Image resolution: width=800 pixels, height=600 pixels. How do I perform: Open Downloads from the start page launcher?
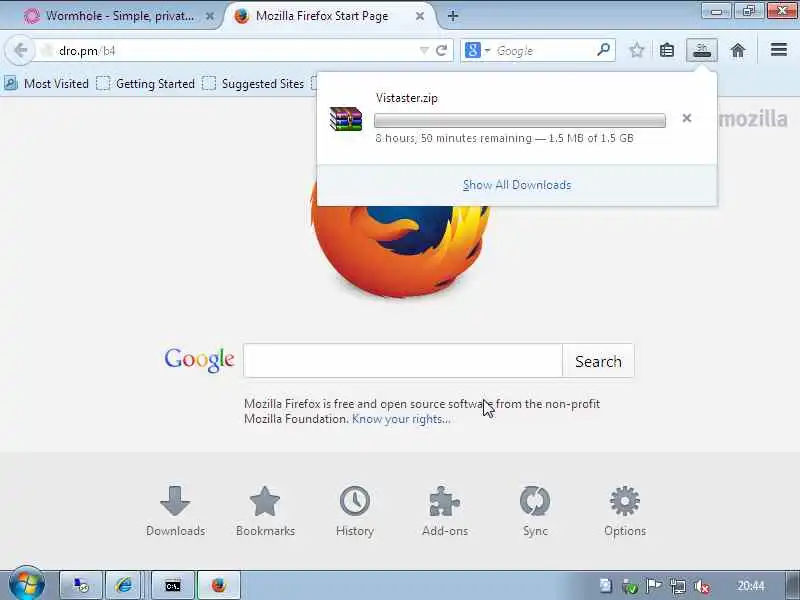[175, 511]
